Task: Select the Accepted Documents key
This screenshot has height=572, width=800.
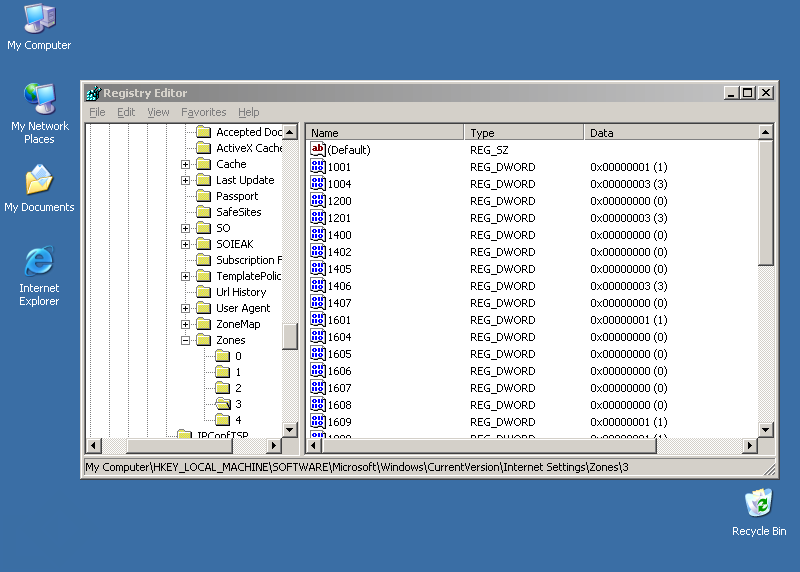Action: click(x=248, y=132)
